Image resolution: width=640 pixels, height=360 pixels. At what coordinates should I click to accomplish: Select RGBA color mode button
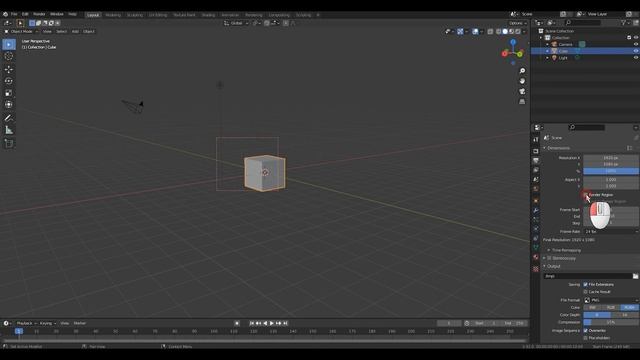[630, 307]
